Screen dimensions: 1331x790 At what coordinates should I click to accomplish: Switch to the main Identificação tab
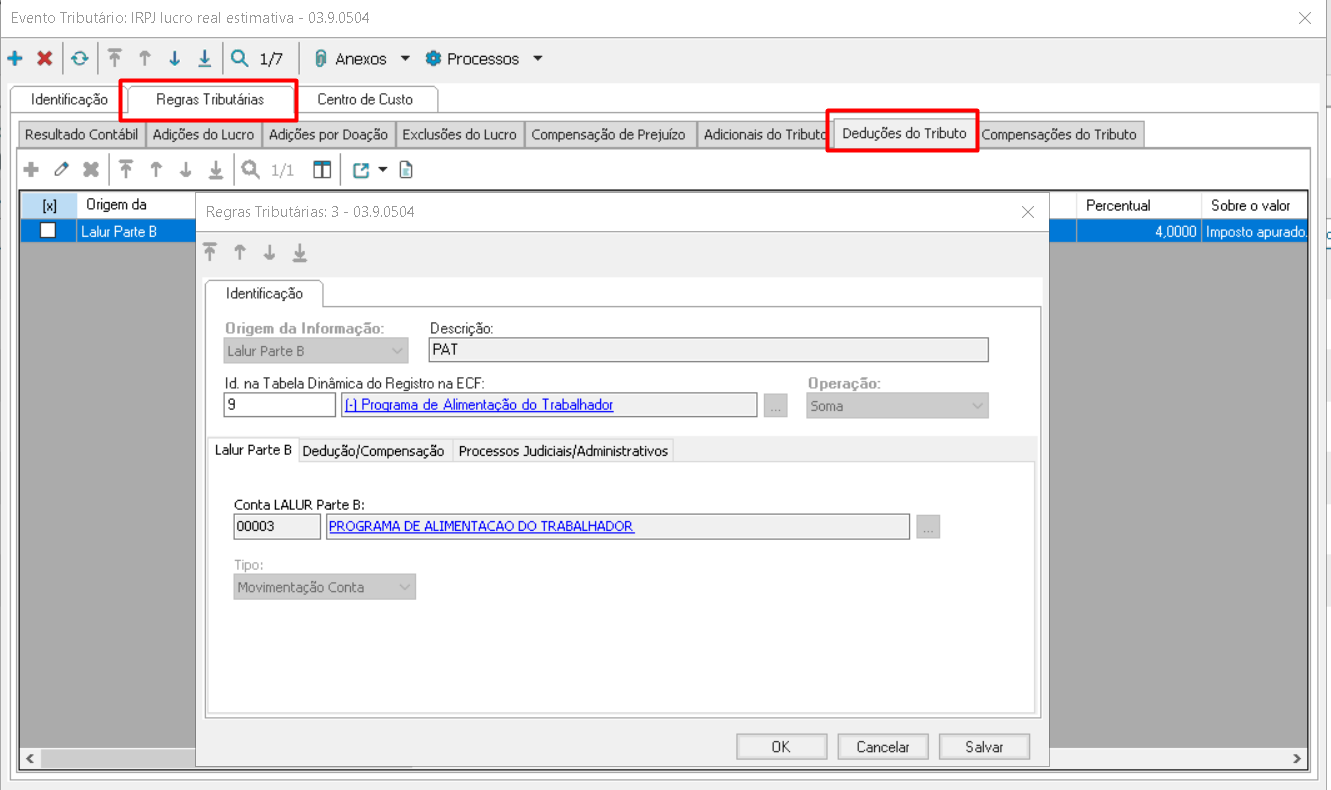coord(69,99)
